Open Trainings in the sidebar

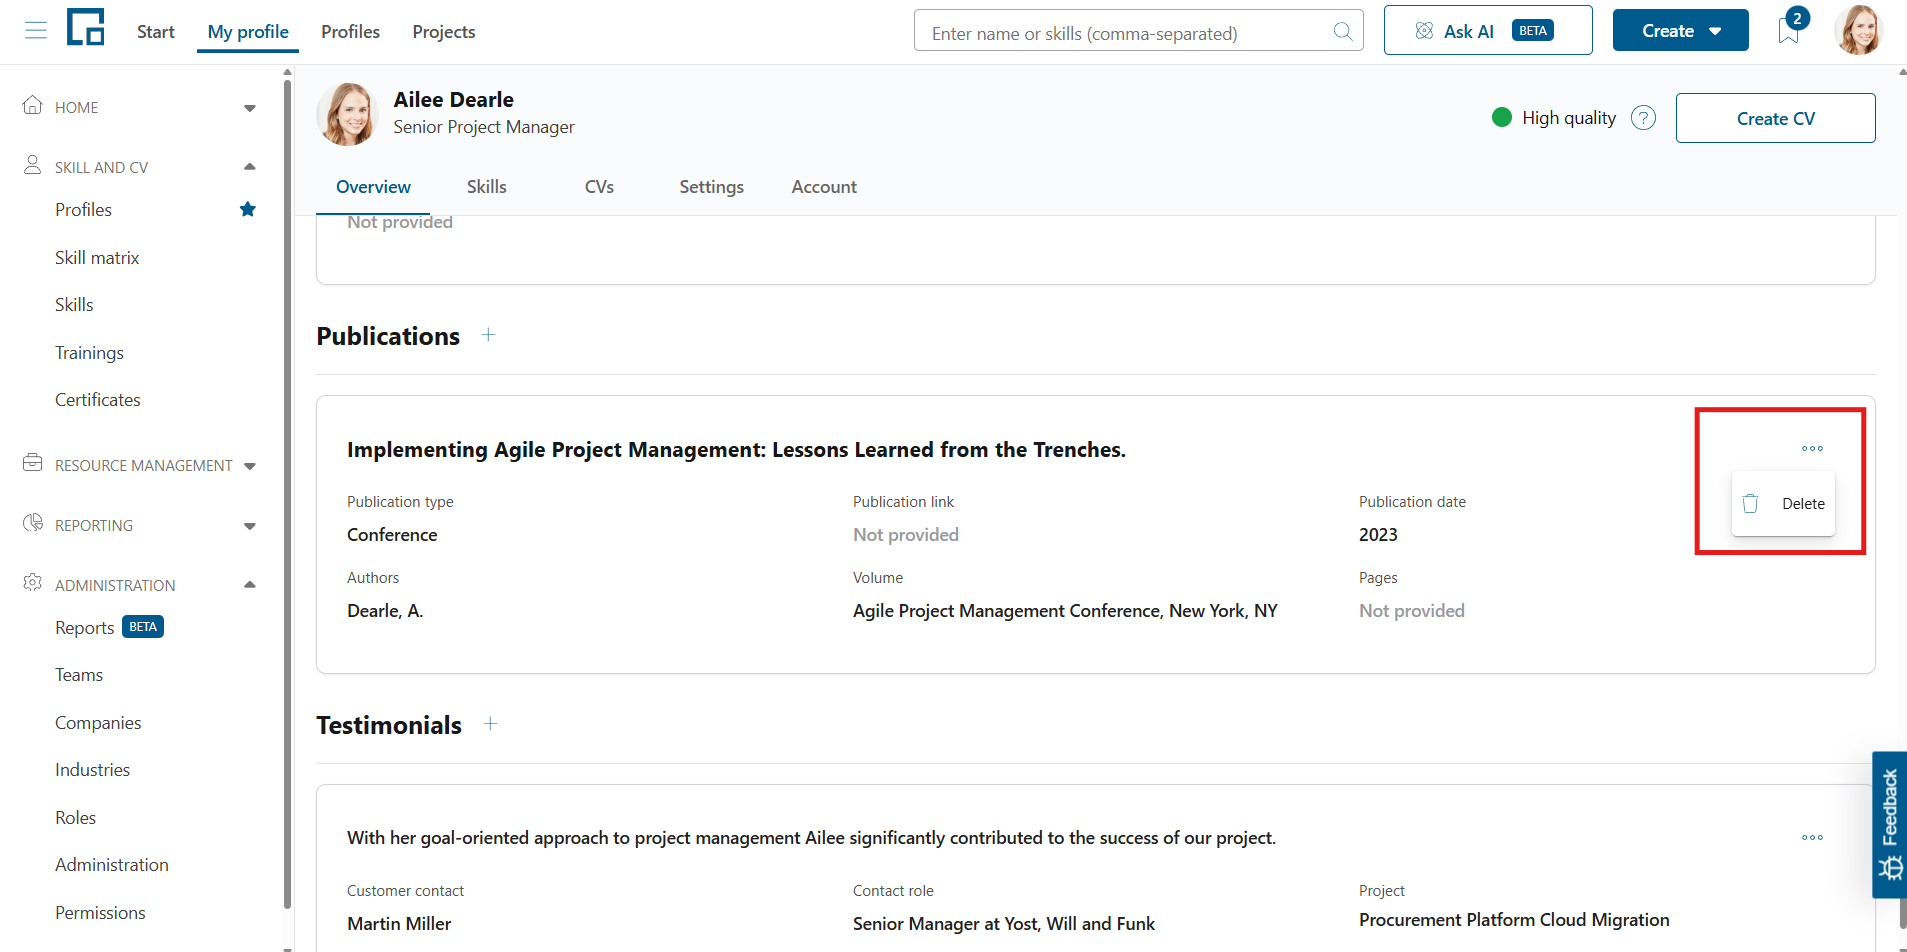tap(89, 353)
